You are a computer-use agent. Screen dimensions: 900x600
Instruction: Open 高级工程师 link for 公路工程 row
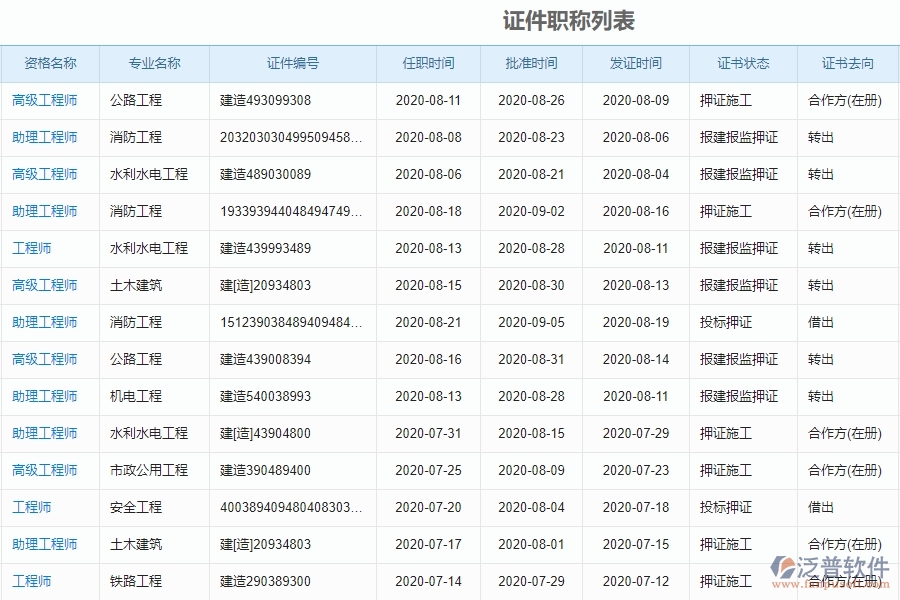pos(48,100)
